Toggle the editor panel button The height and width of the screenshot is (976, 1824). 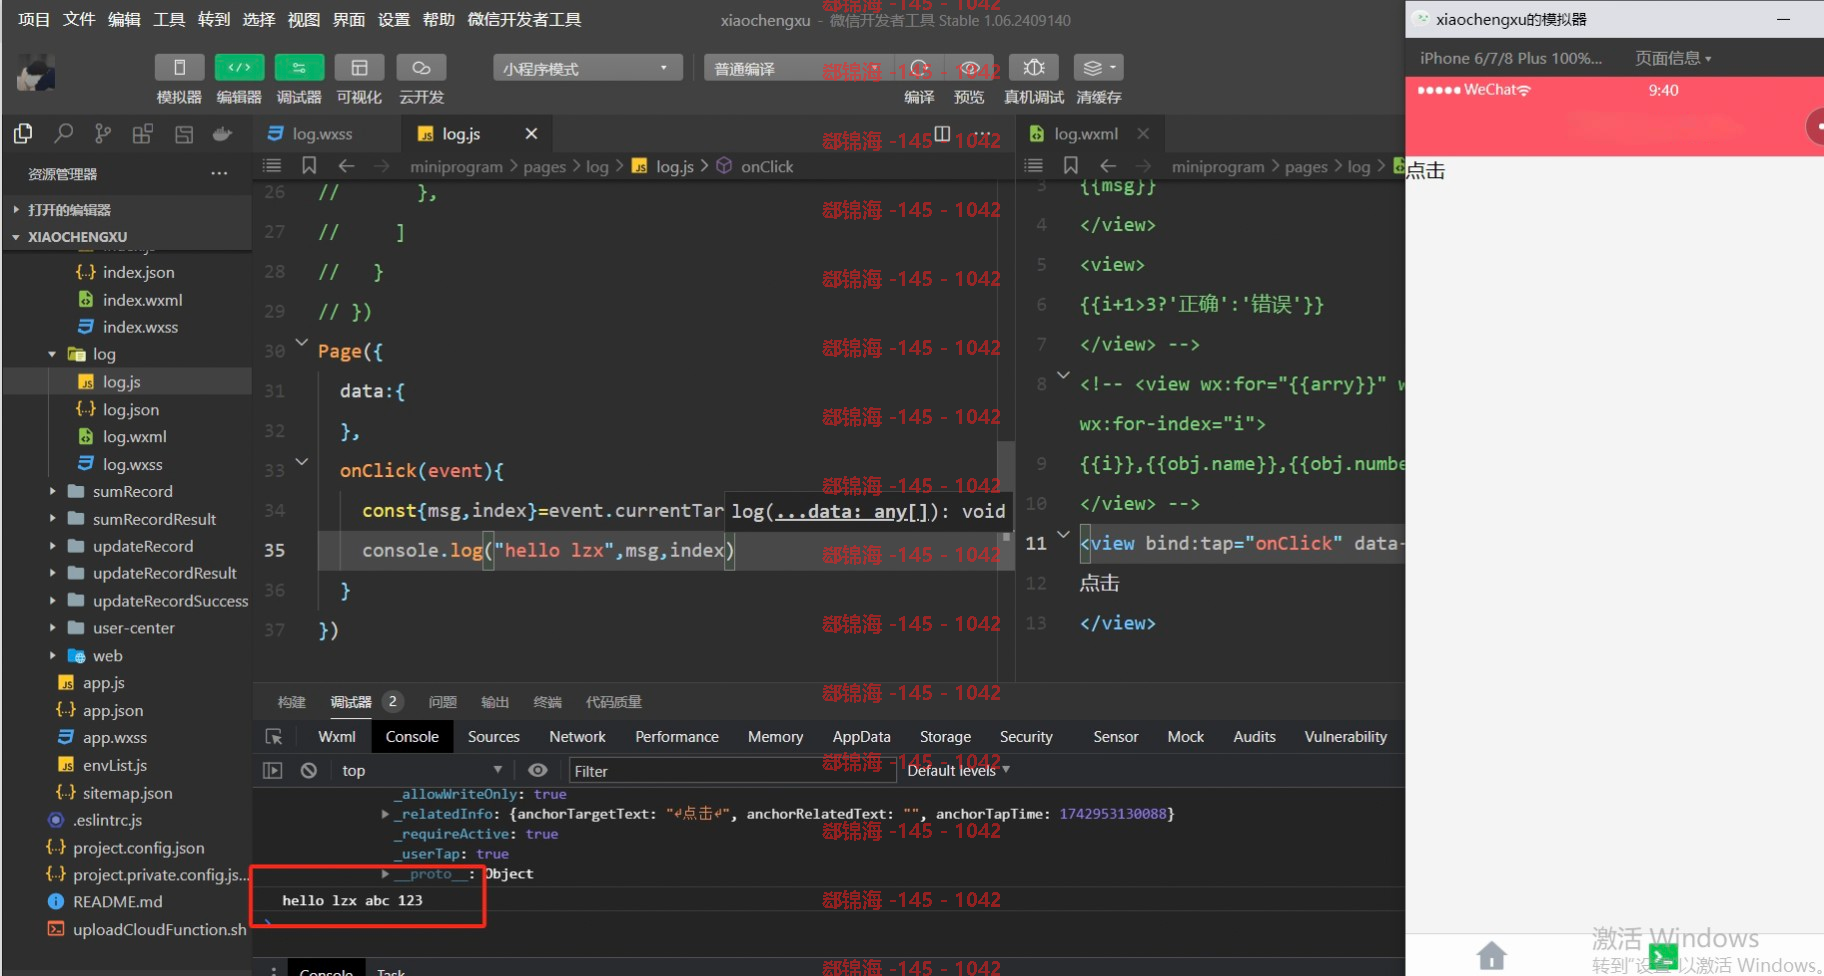click(x=239, y=67)
